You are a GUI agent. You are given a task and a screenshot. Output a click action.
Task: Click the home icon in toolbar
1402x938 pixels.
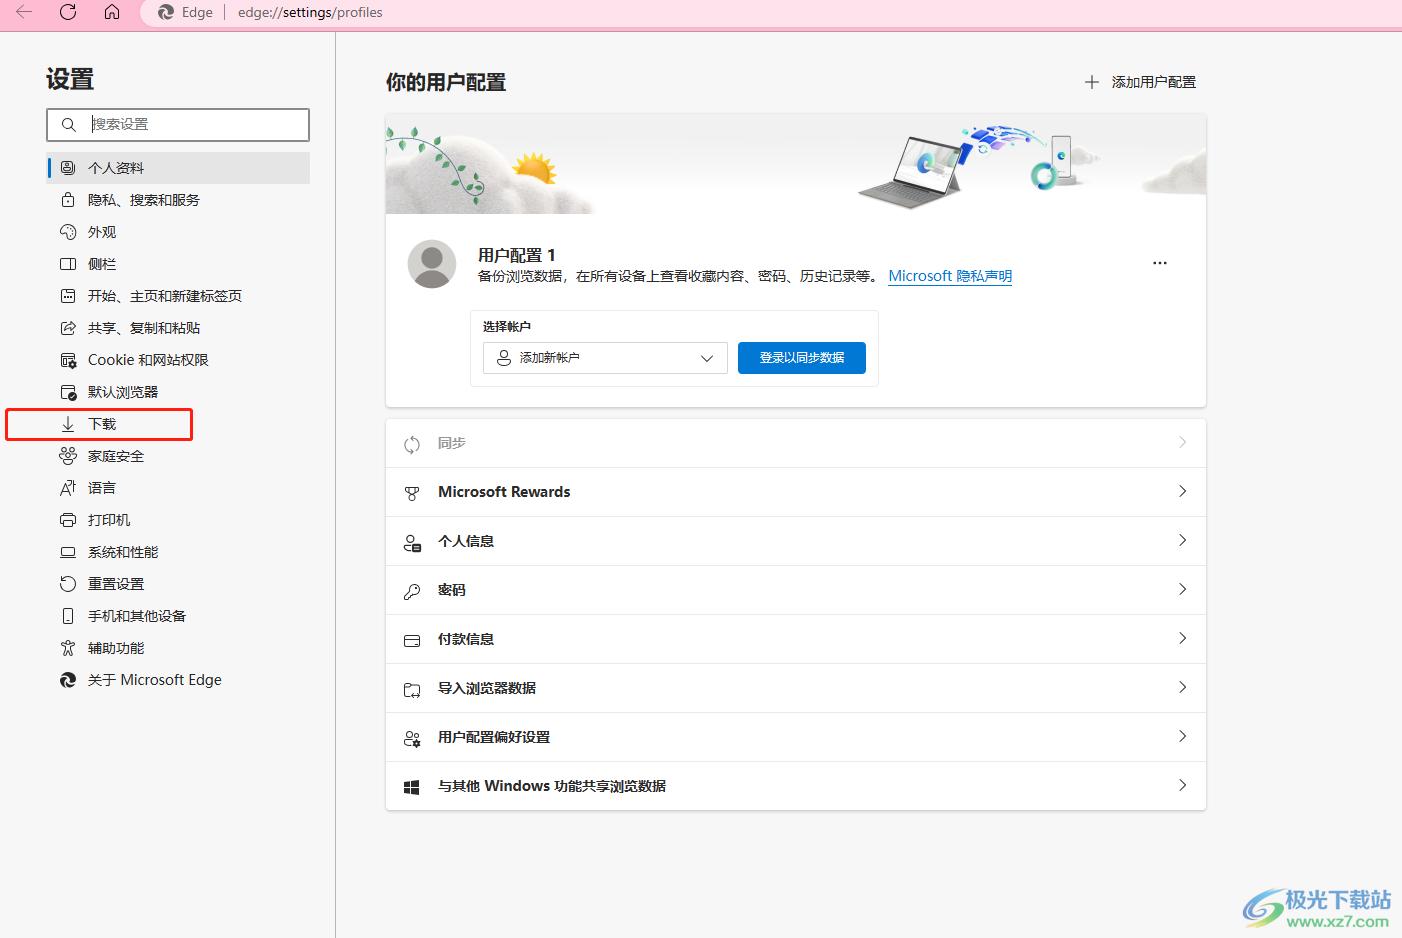click(112, 12)
